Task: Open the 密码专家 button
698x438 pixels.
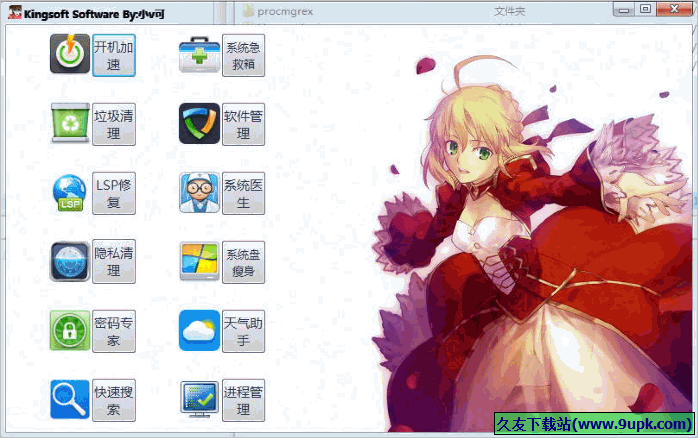Action: pos(114,331)
